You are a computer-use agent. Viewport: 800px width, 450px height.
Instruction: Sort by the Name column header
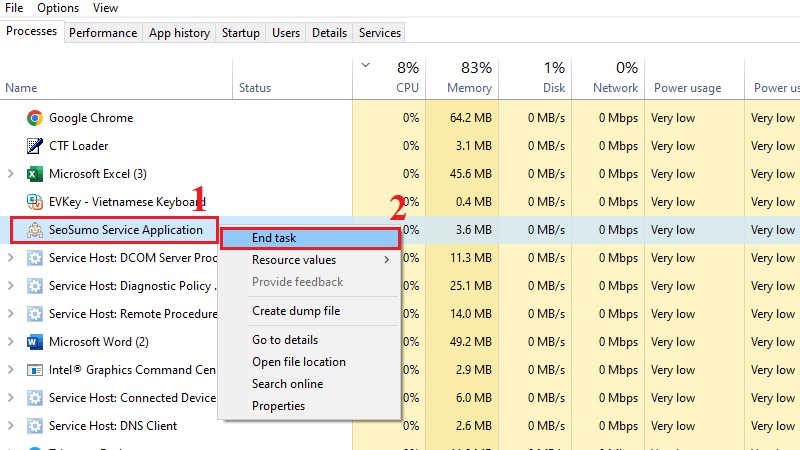21,88
